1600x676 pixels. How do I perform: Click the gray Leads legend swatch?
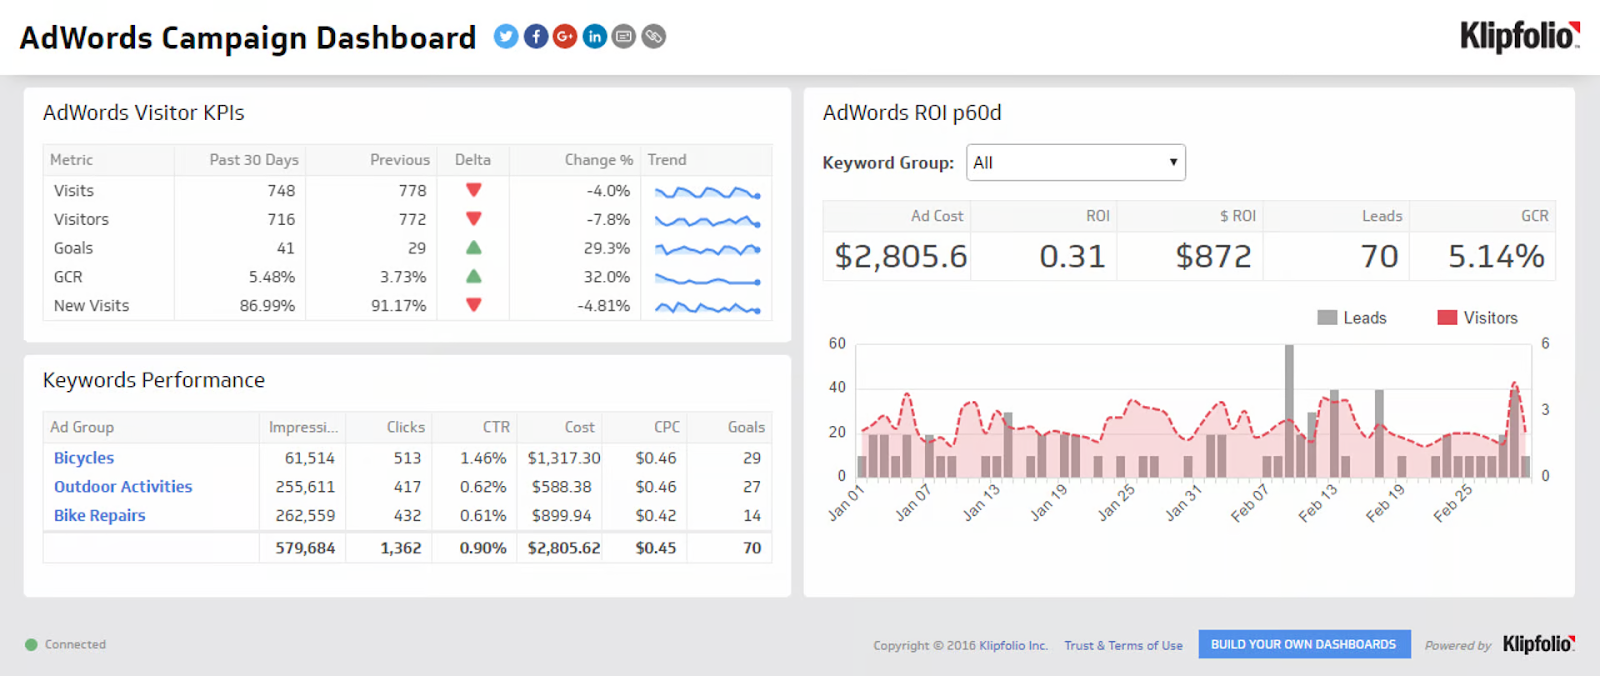(x=1327, y=318)
